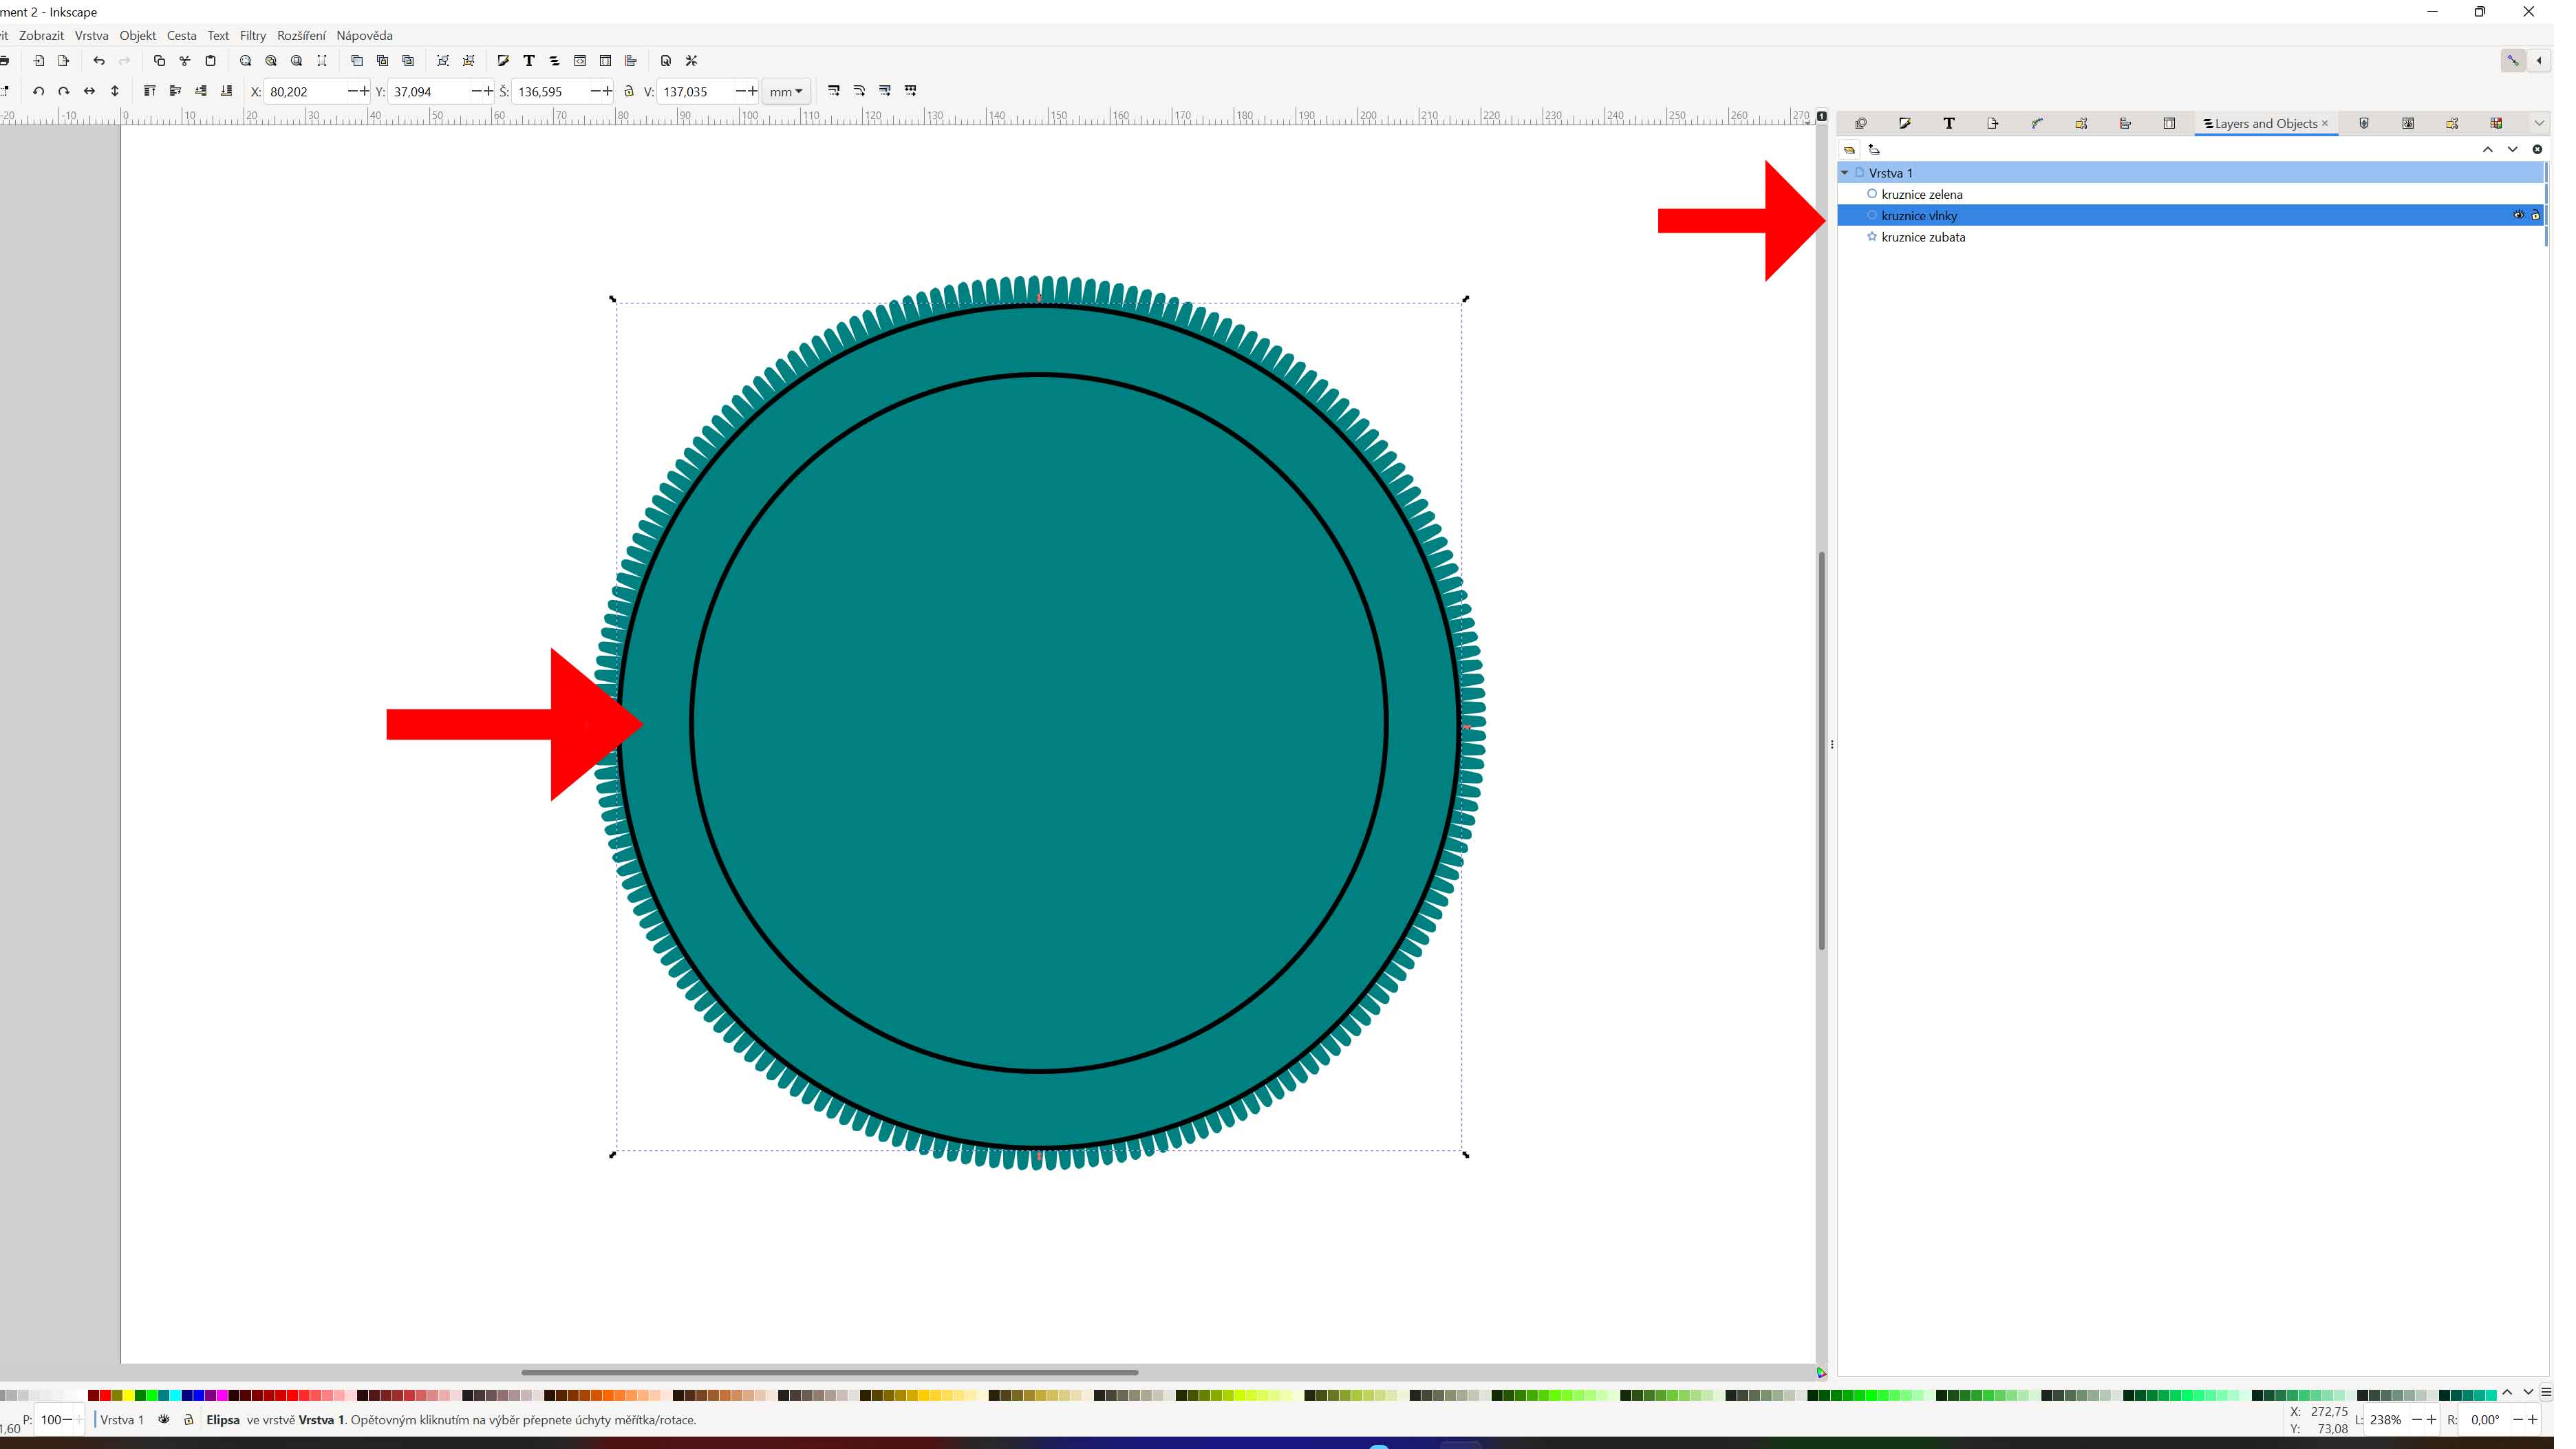Raise selection to top
Image resolution: width=2576 pixels, height=1449 pixels.
(x=150, y=91)
